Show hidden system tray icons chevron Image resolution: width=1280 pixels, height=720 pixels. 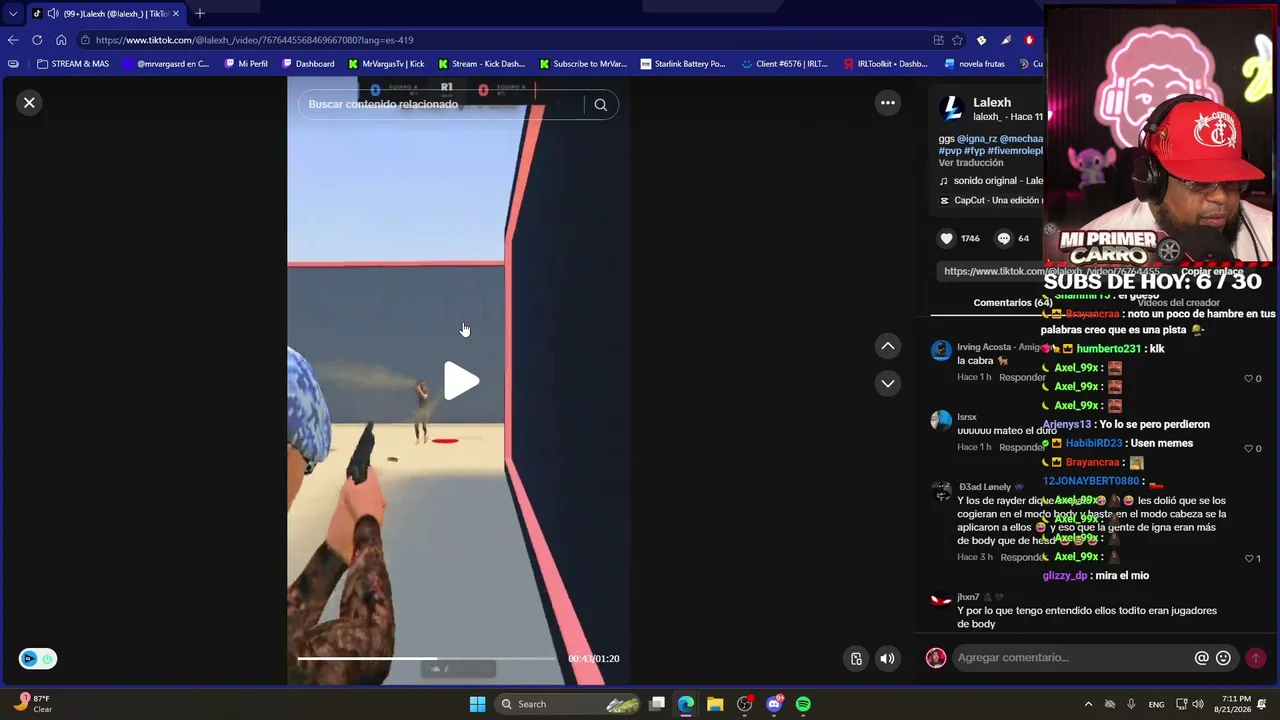coord(1088,704)
